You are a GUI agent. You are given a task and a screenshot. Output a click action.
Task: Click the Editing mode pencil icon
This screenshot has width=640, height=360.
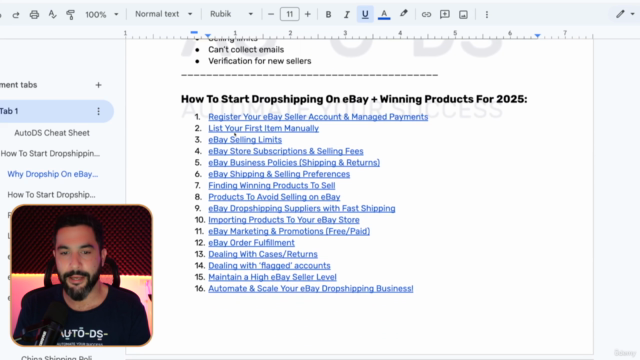[x=620, y=14]
